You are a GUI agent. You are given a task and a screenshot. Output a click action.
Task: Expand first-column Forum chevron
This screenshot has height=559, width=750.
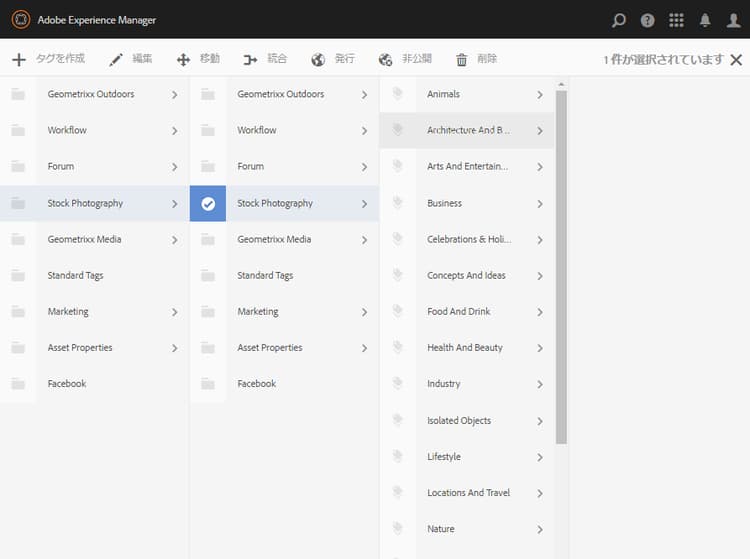click(x=175, y=167)
